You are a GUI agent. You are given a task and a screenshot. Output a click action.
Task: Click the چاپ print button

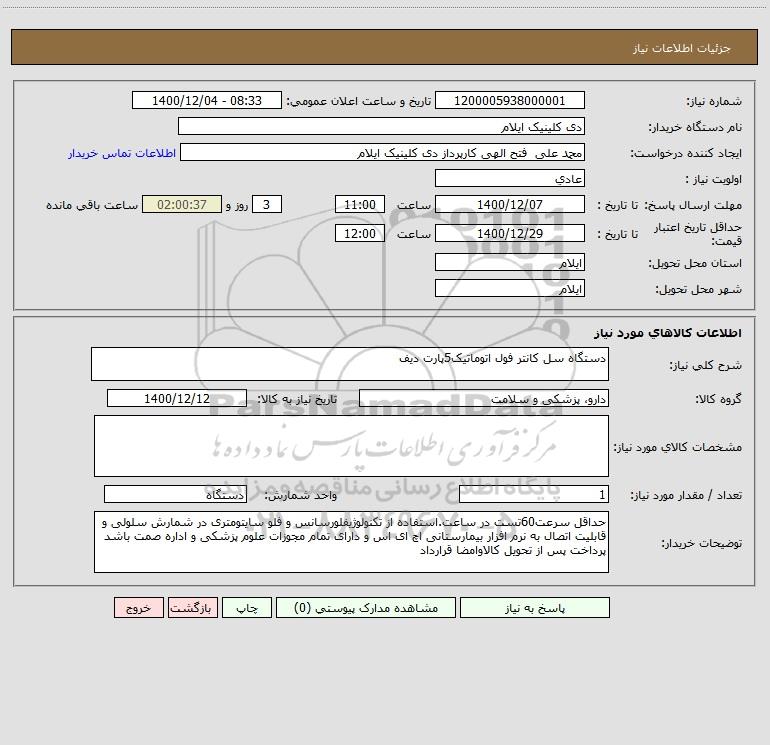(247, 607)
